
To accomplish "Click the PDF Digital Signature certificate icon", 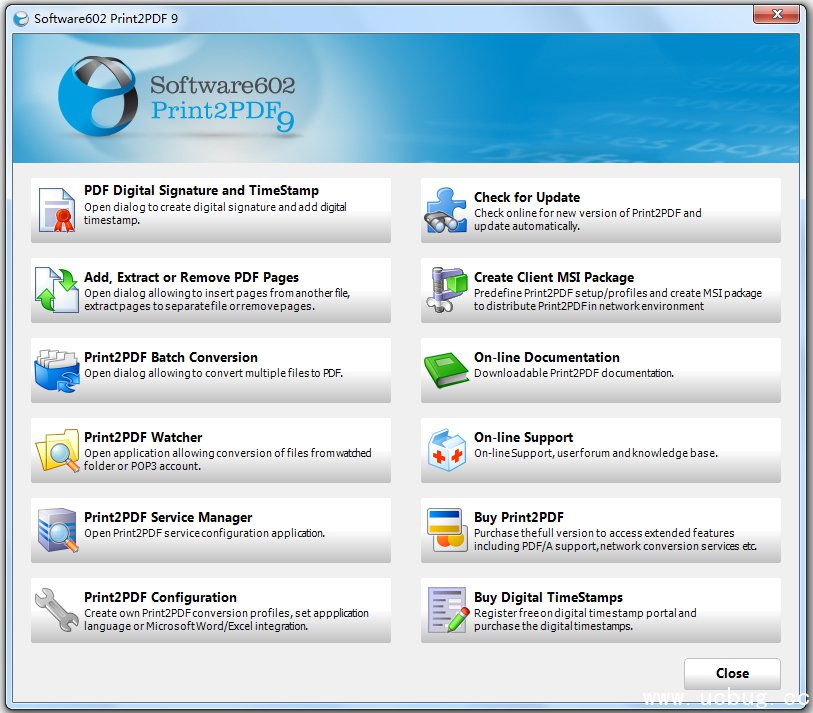I will pos(57,211).
